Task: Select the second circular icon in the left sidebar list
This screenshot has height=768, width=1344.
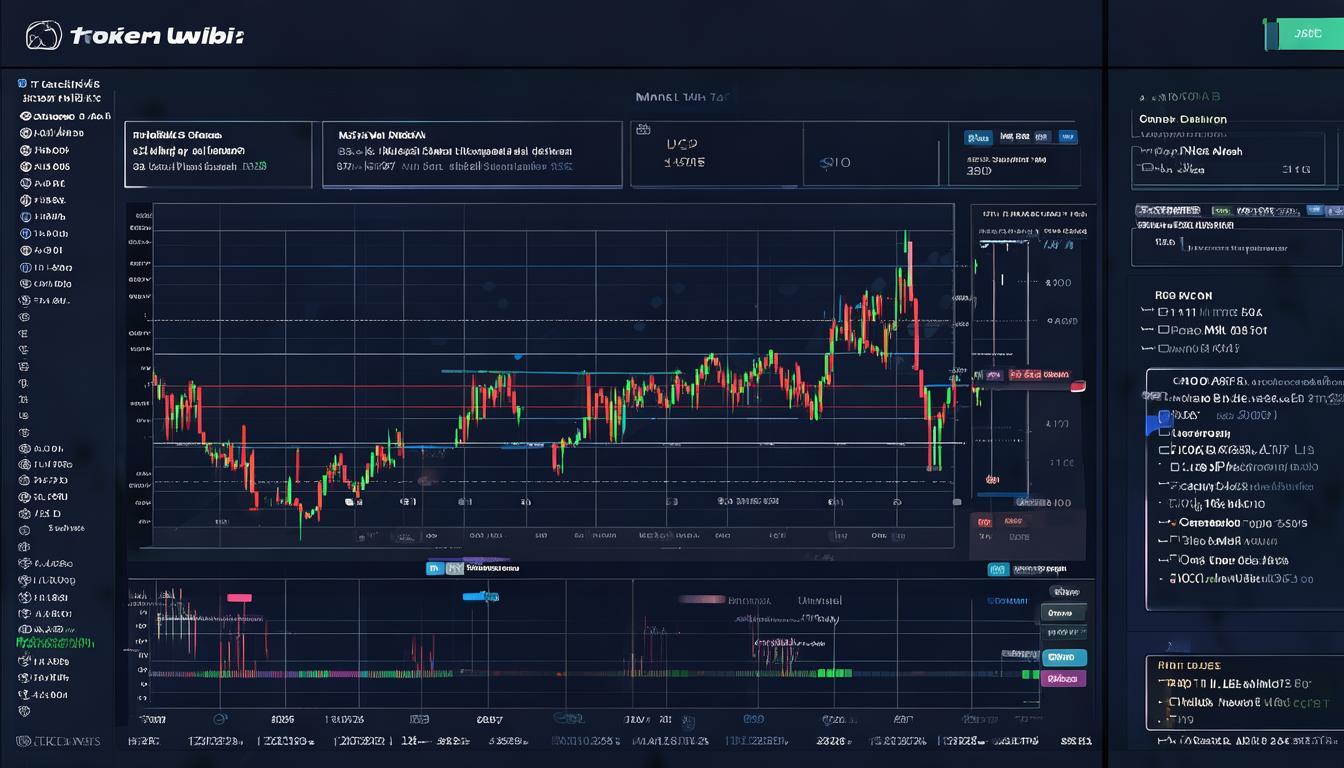Action: pyautogui.click(x=26, y=133)
